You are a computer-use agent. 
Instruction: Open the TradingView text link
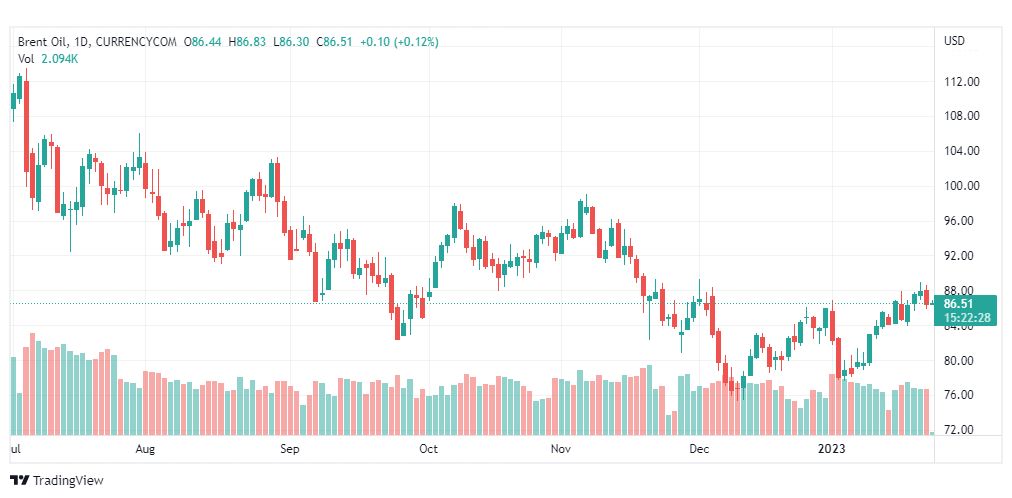coord(68,481)
